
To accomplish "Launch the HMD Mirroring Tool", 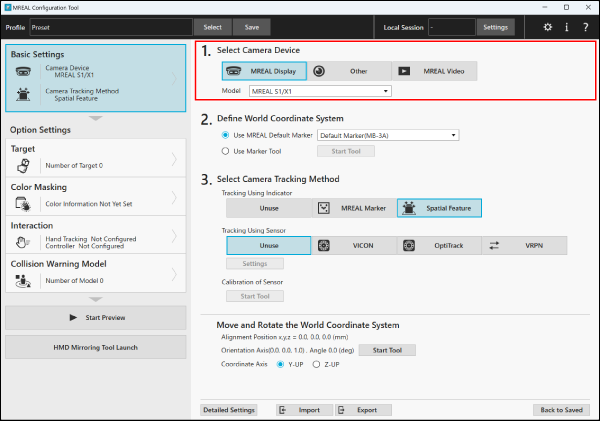I will coord(96,348).
